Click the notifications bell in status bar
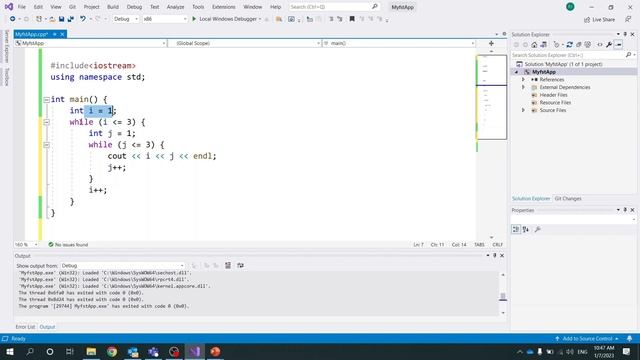The width and height of the screenshot is (640, 360). (x=629, y=339)
